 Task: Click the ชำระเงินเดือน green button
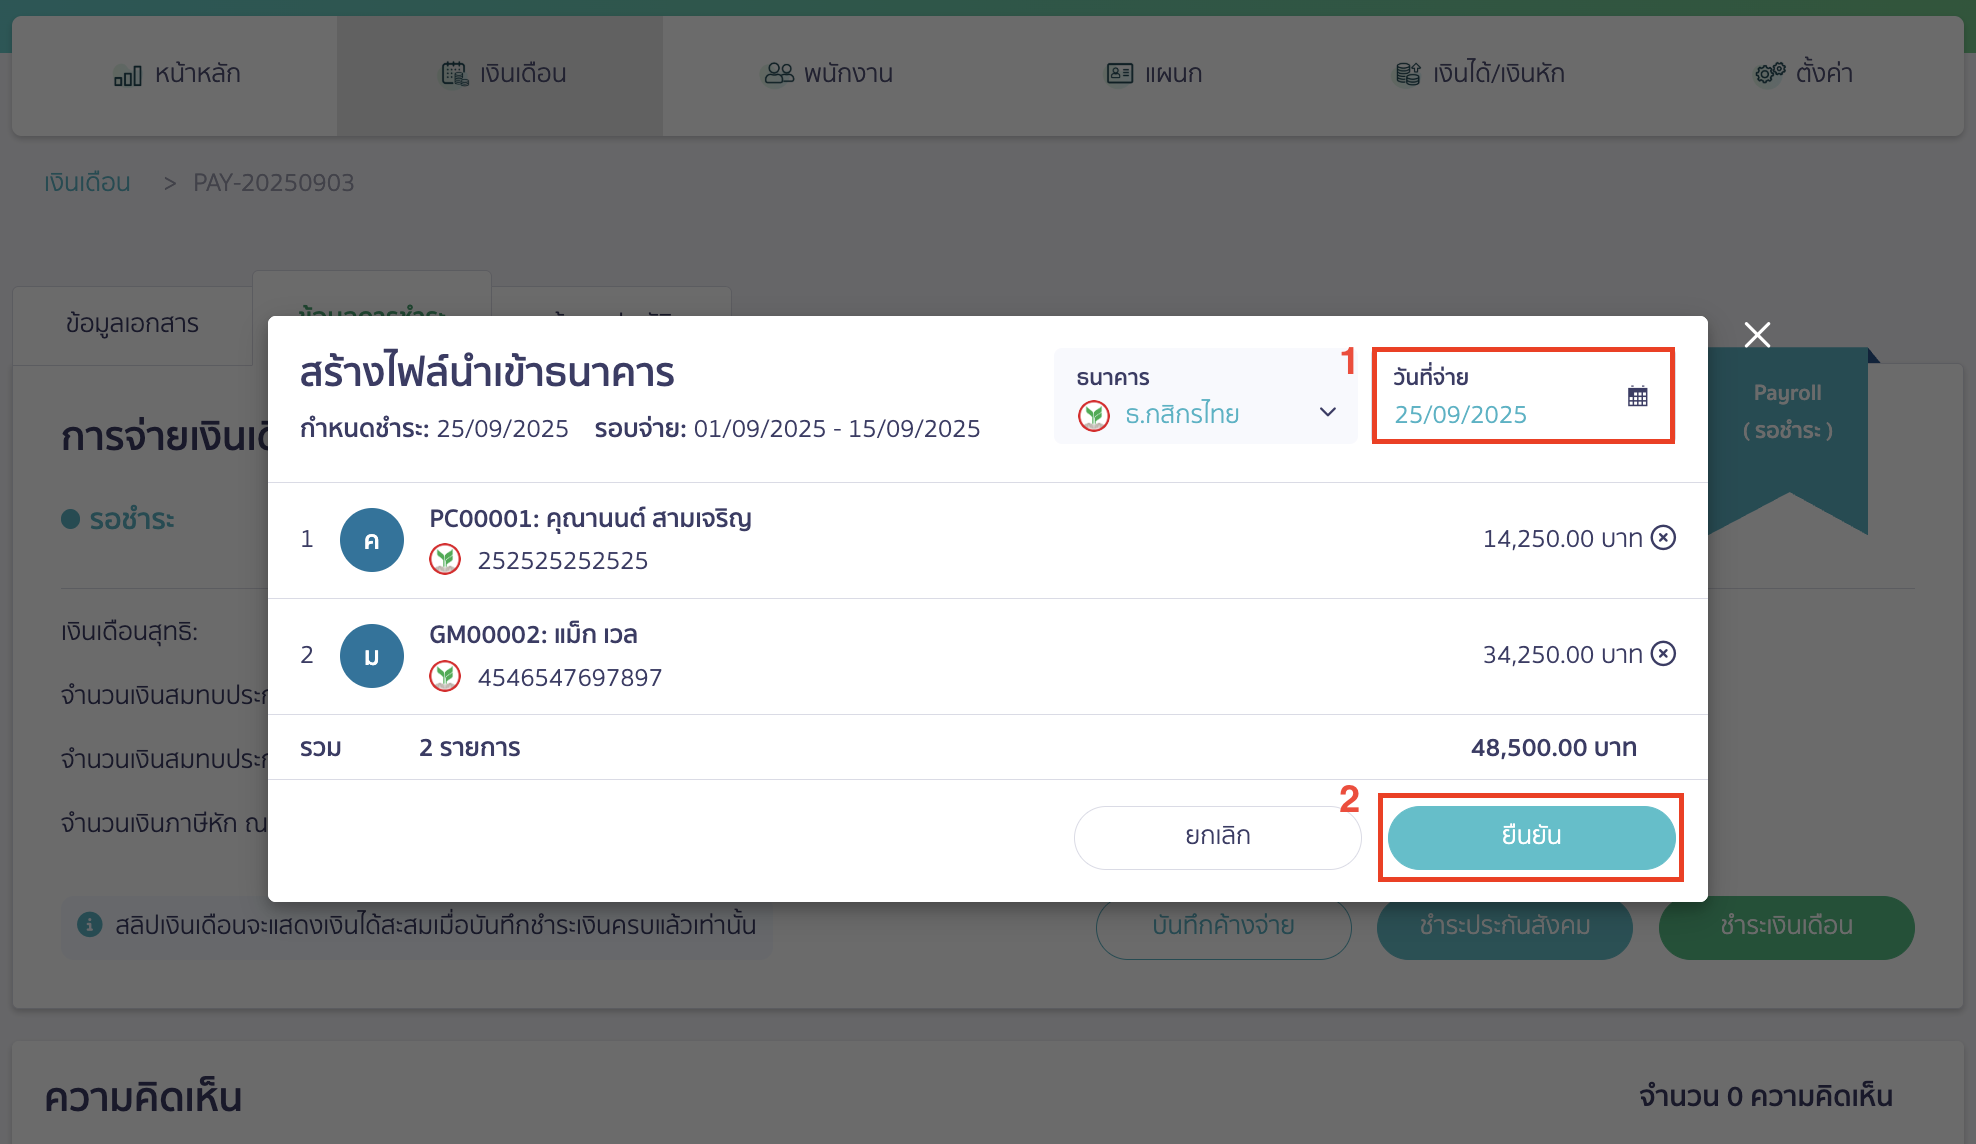click(x=1786, y=926)
